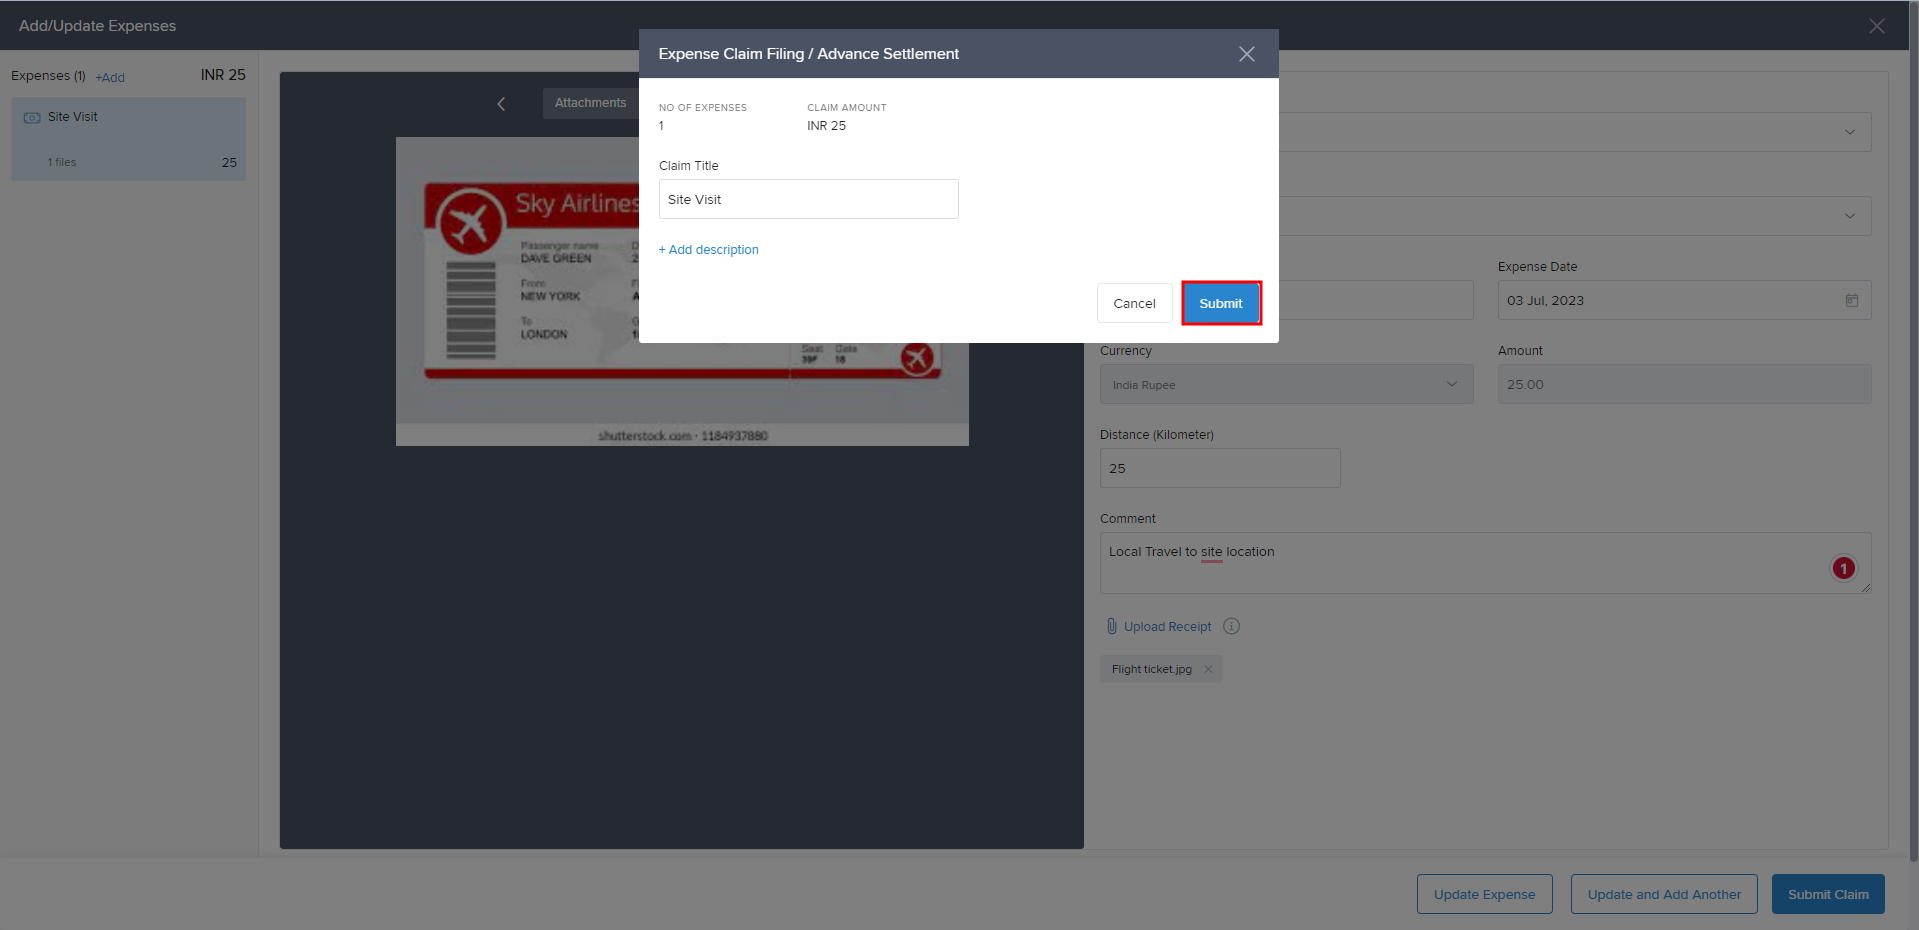Edit the Claim Title input field
This screenshot has width=1919, height=930.
click(808, 199)
